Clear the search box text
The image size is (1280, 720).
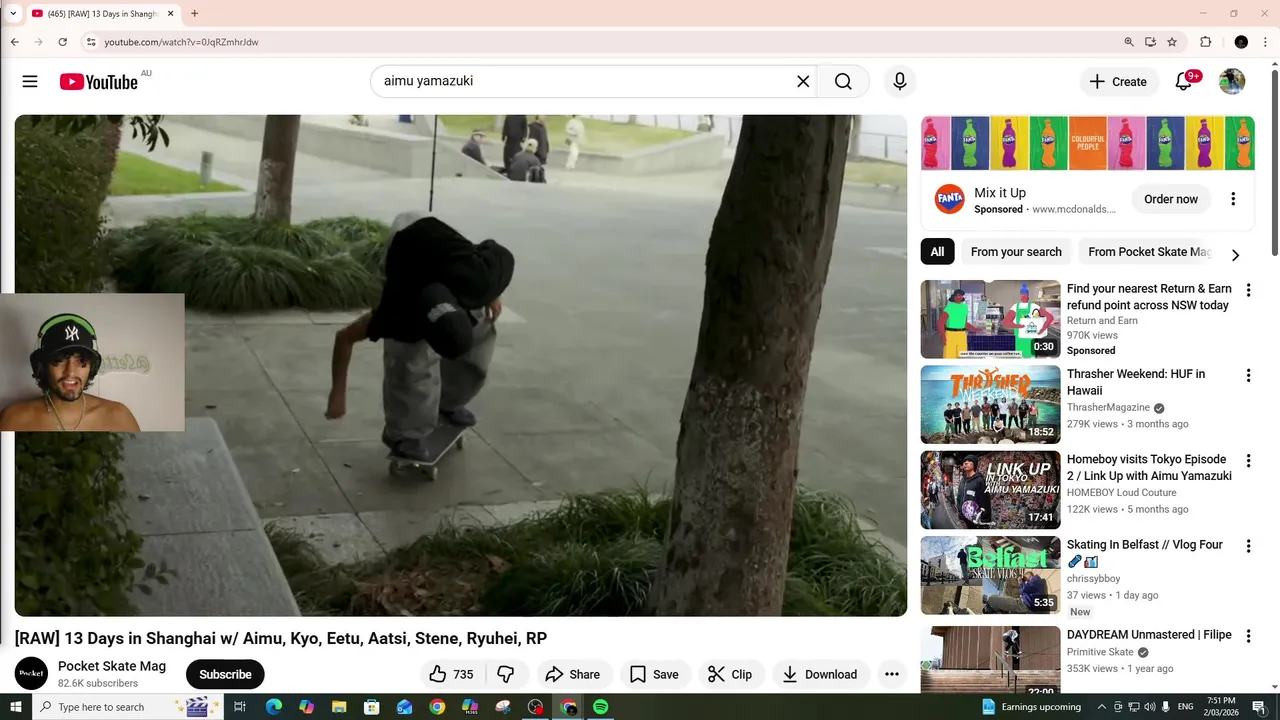click(803, 82)
